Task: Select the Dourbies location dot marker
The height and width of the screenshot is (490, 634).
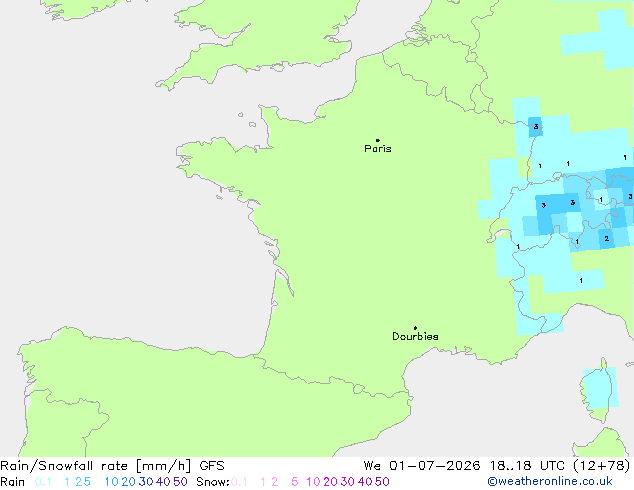Action: pyautogui.click(x=415, y=328)
